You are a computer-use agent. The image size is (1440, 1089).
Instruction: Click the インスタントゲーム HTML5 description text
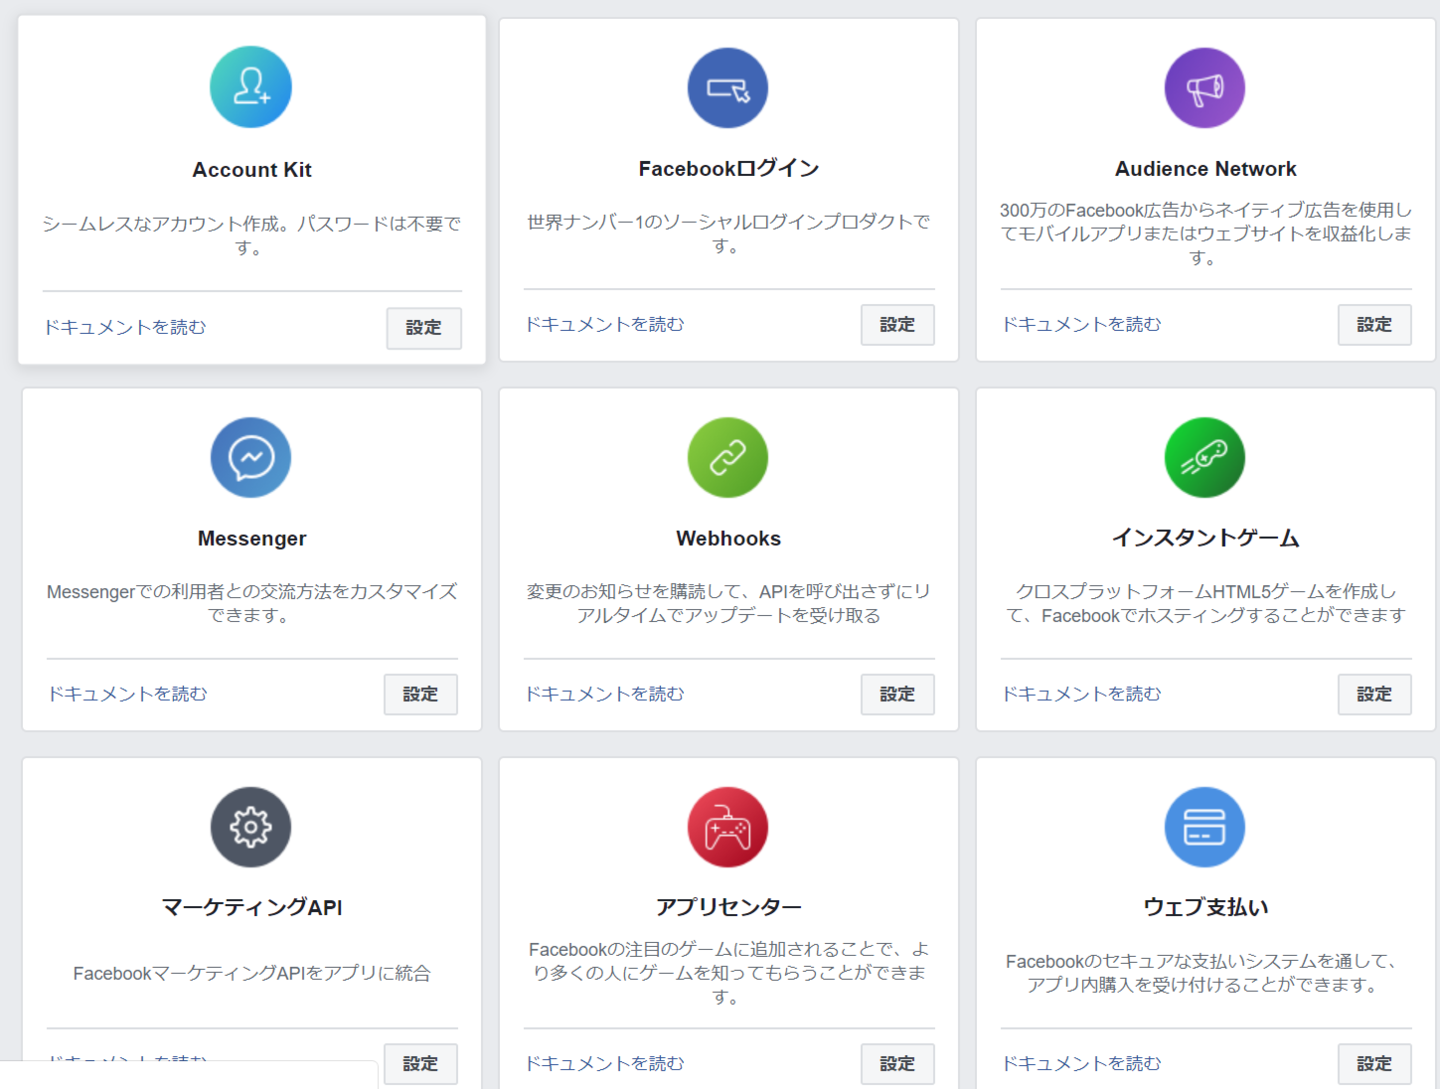[x=1206, y=603]
